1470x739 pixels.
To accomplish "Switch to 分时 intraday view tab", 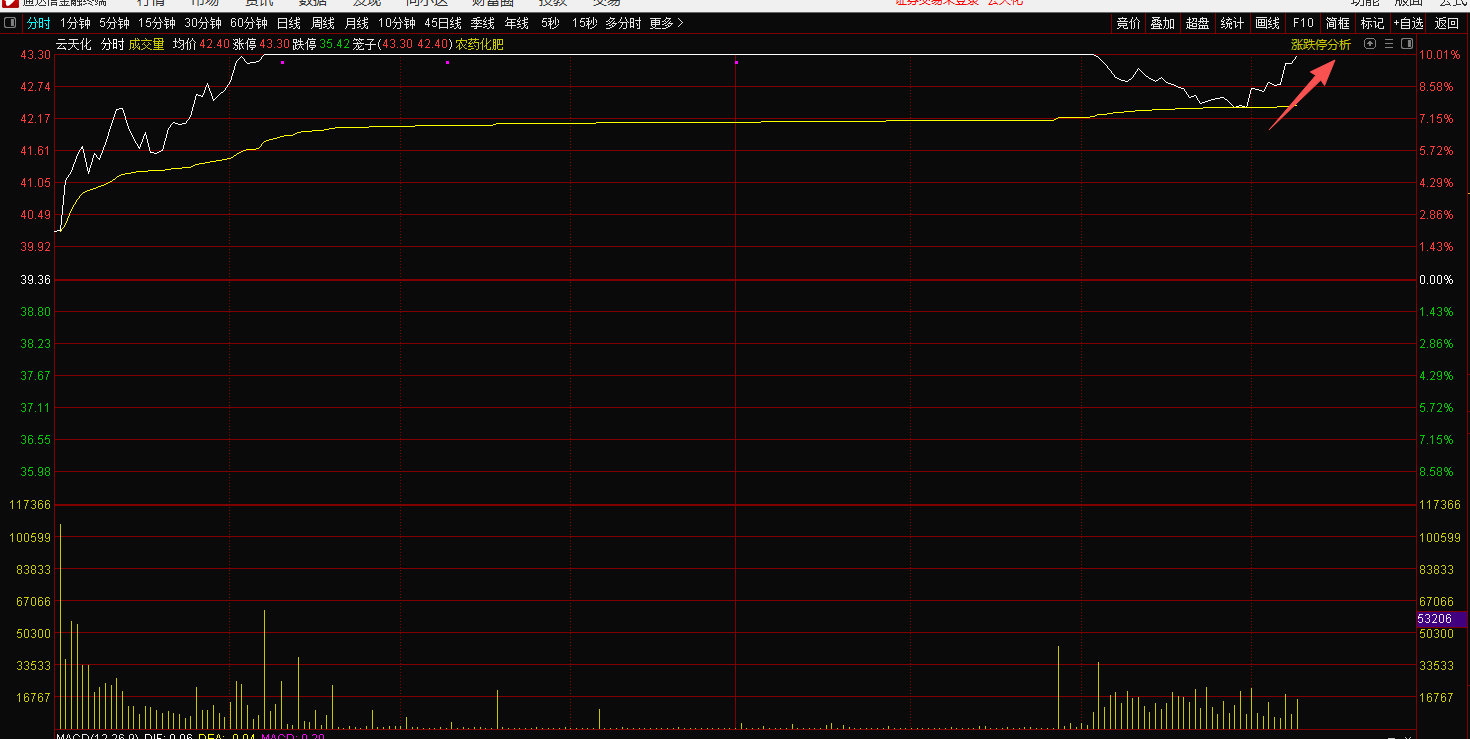I will [38, 23].
